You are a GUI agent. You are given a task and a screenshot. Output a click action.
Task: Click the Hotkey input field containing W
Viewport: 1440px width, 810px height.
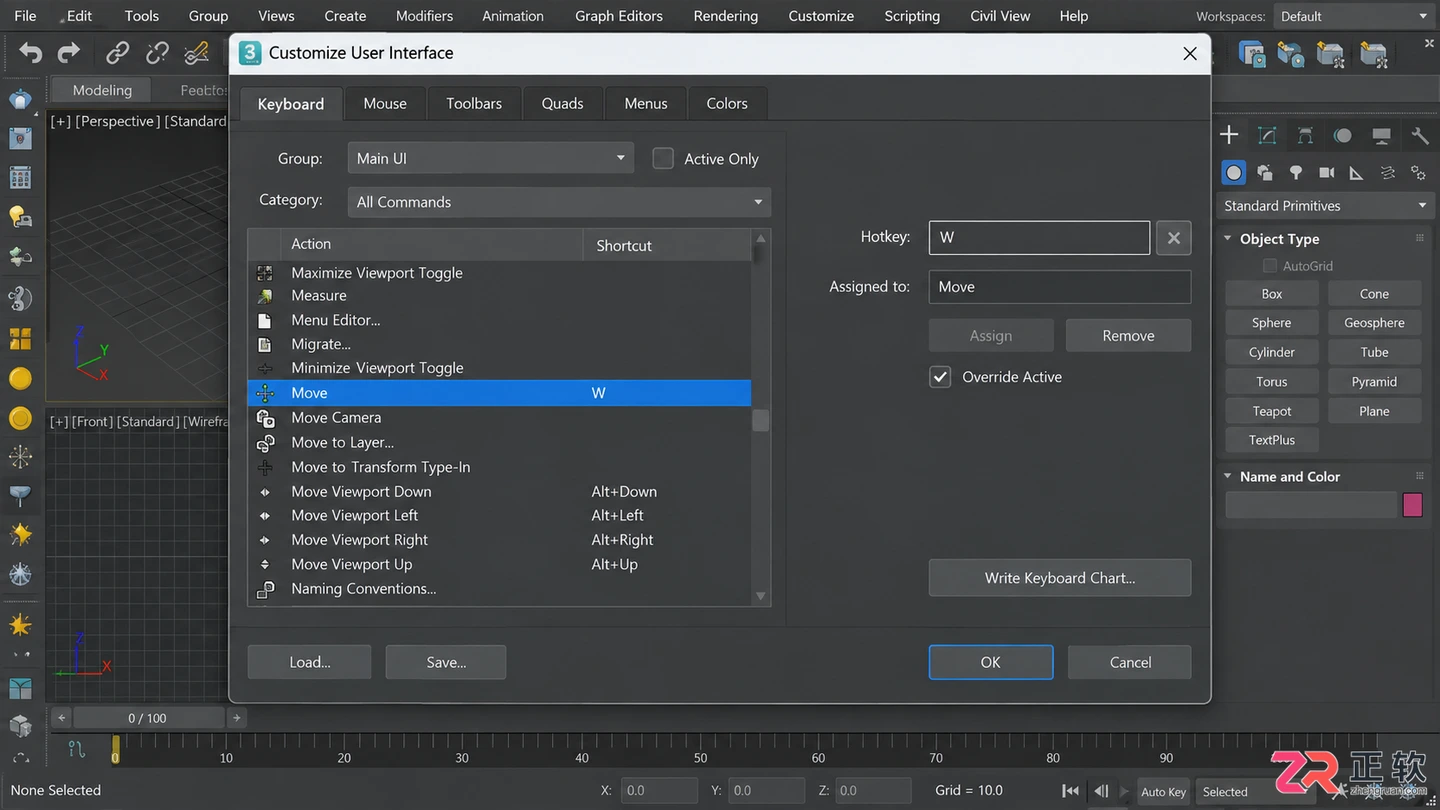1039,238
